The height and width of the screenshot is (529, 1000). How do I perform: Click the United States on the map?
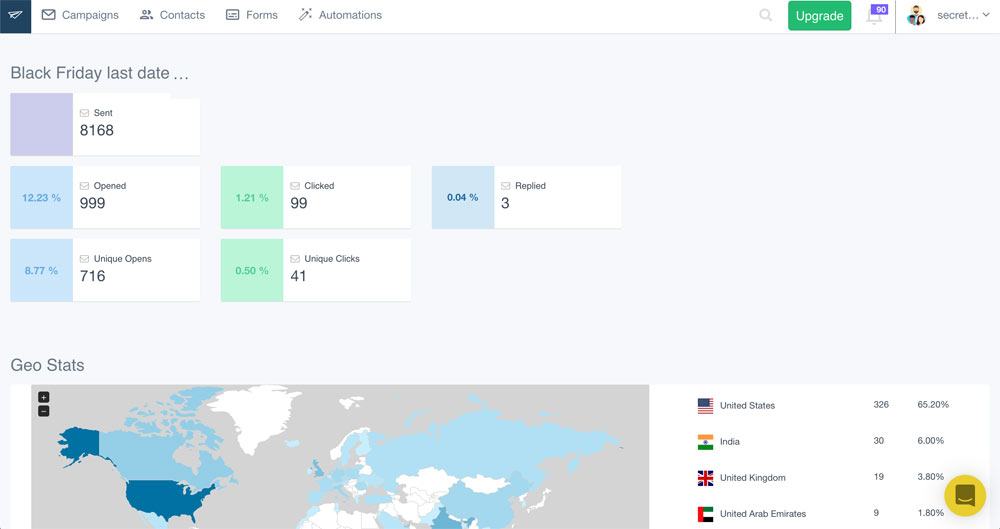tap(165, 497)
